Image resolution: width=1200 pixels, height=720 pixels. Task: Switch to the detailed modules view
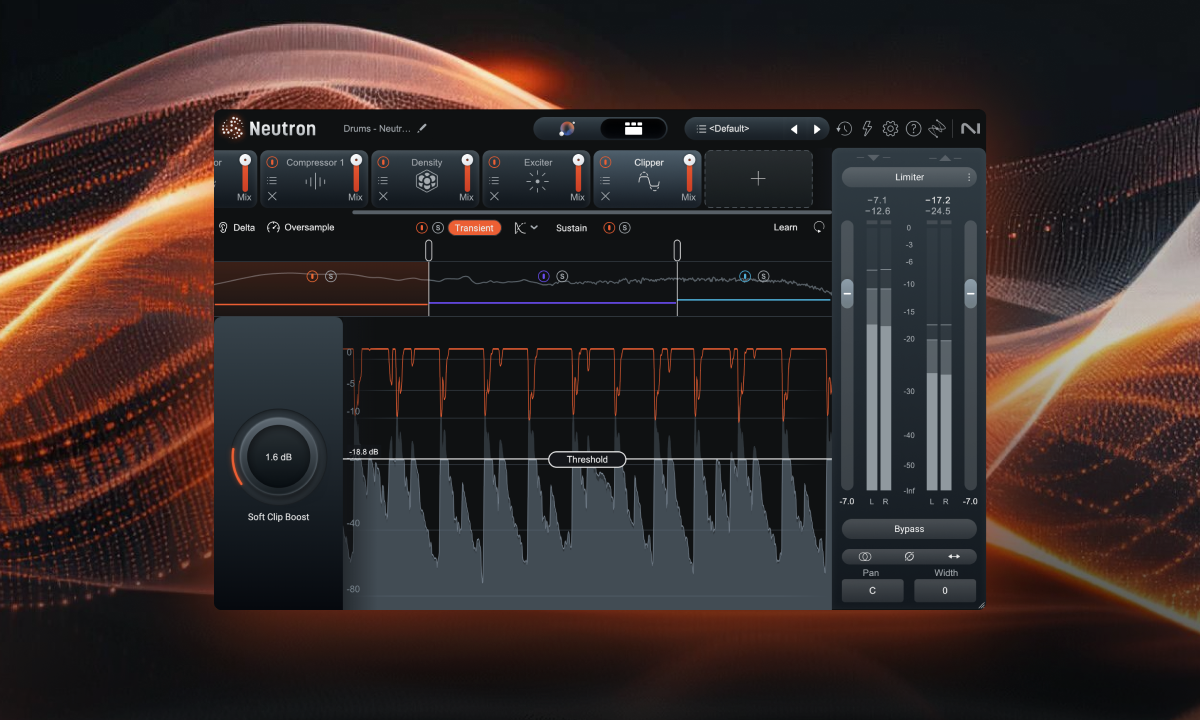633,128
